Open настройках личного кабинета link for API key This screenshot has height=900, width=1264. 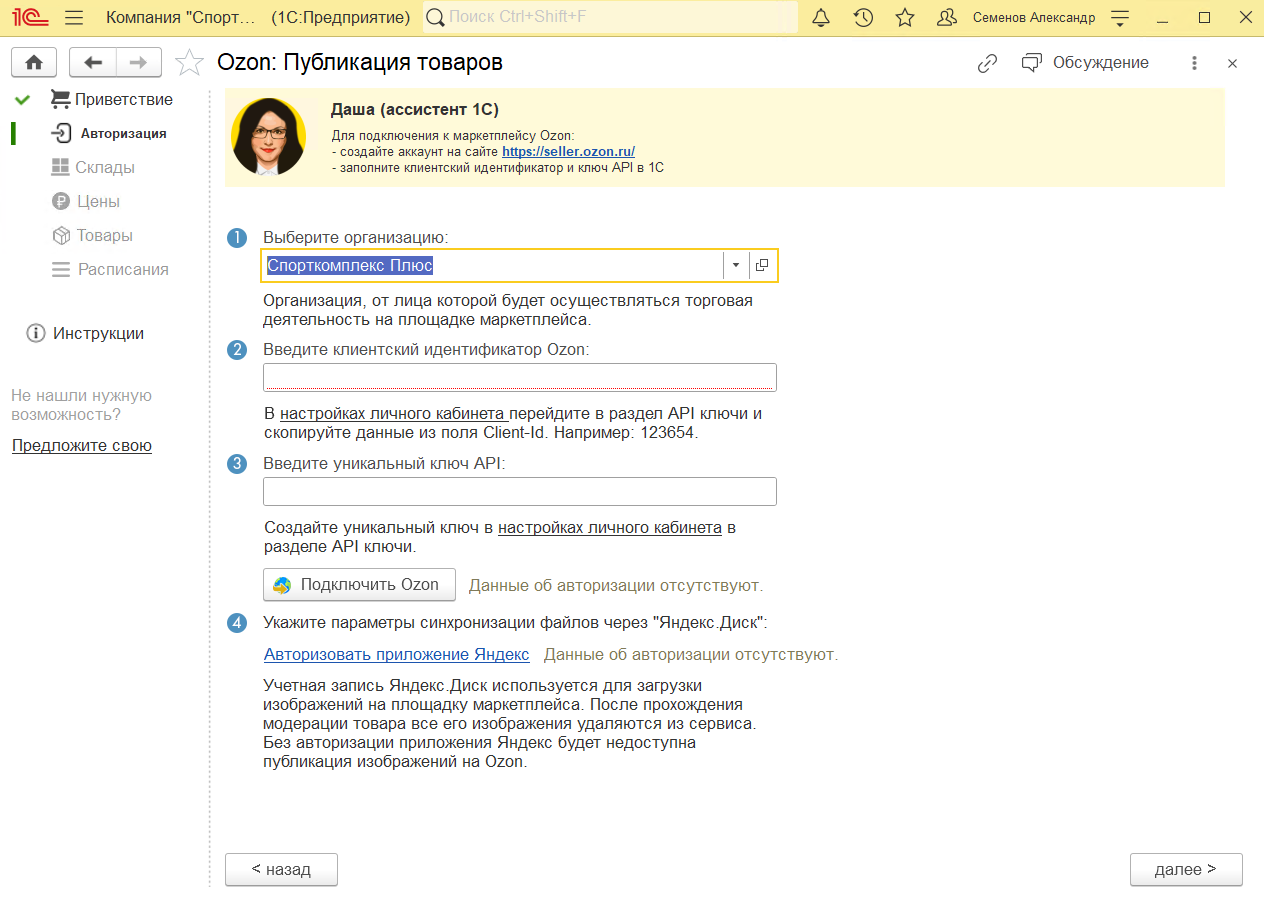pyautogui.click(x=610, y=527)
